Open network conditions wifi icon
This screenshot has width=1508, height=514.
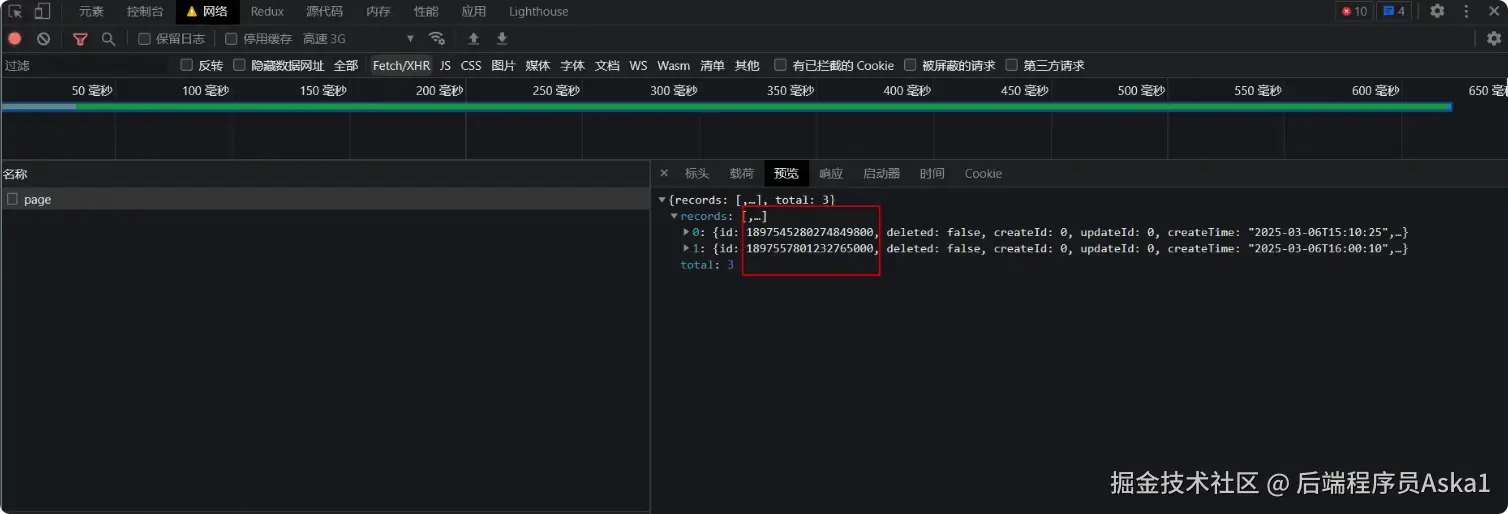(x=437, y=39)
